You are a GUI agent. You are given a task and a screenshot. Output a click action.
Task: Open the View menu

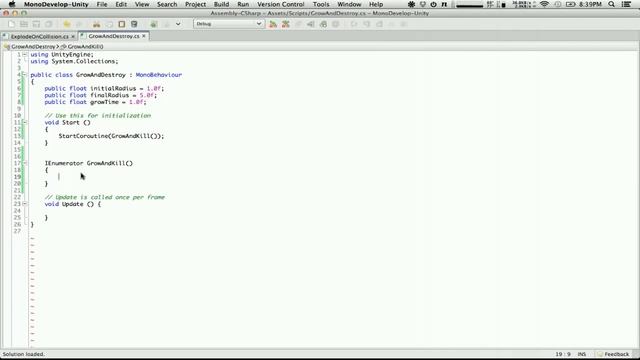(x=142, y=4)
